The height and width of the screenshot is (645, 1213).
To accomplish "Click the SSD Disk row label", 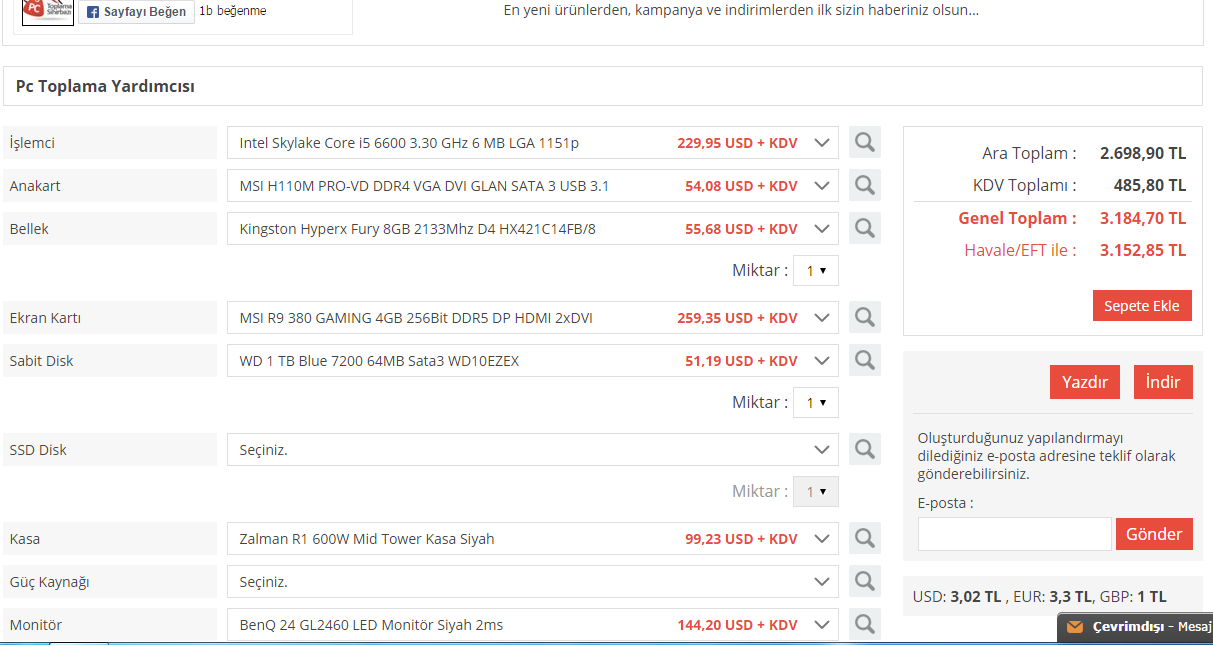I will (x=38, y=450).
